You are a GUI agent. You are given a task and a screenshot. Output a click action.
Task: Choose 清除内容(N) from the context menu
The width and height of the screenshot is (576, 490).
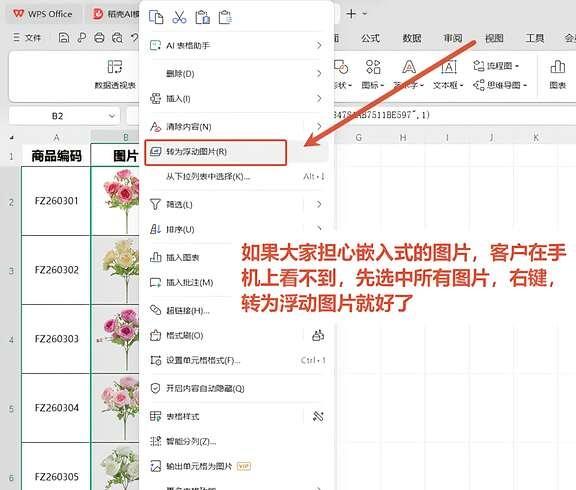[x=235, y=127]
